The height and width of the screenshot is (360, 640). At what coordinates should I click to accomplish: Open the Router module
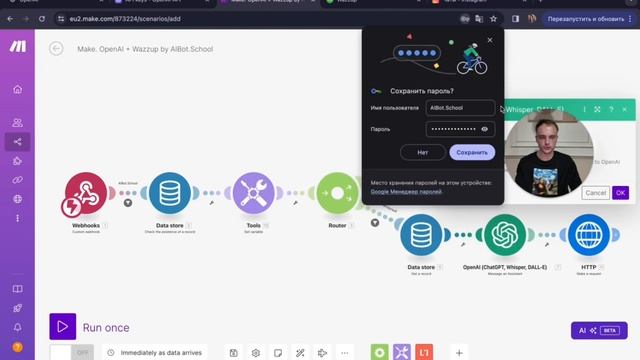(337, 193)
